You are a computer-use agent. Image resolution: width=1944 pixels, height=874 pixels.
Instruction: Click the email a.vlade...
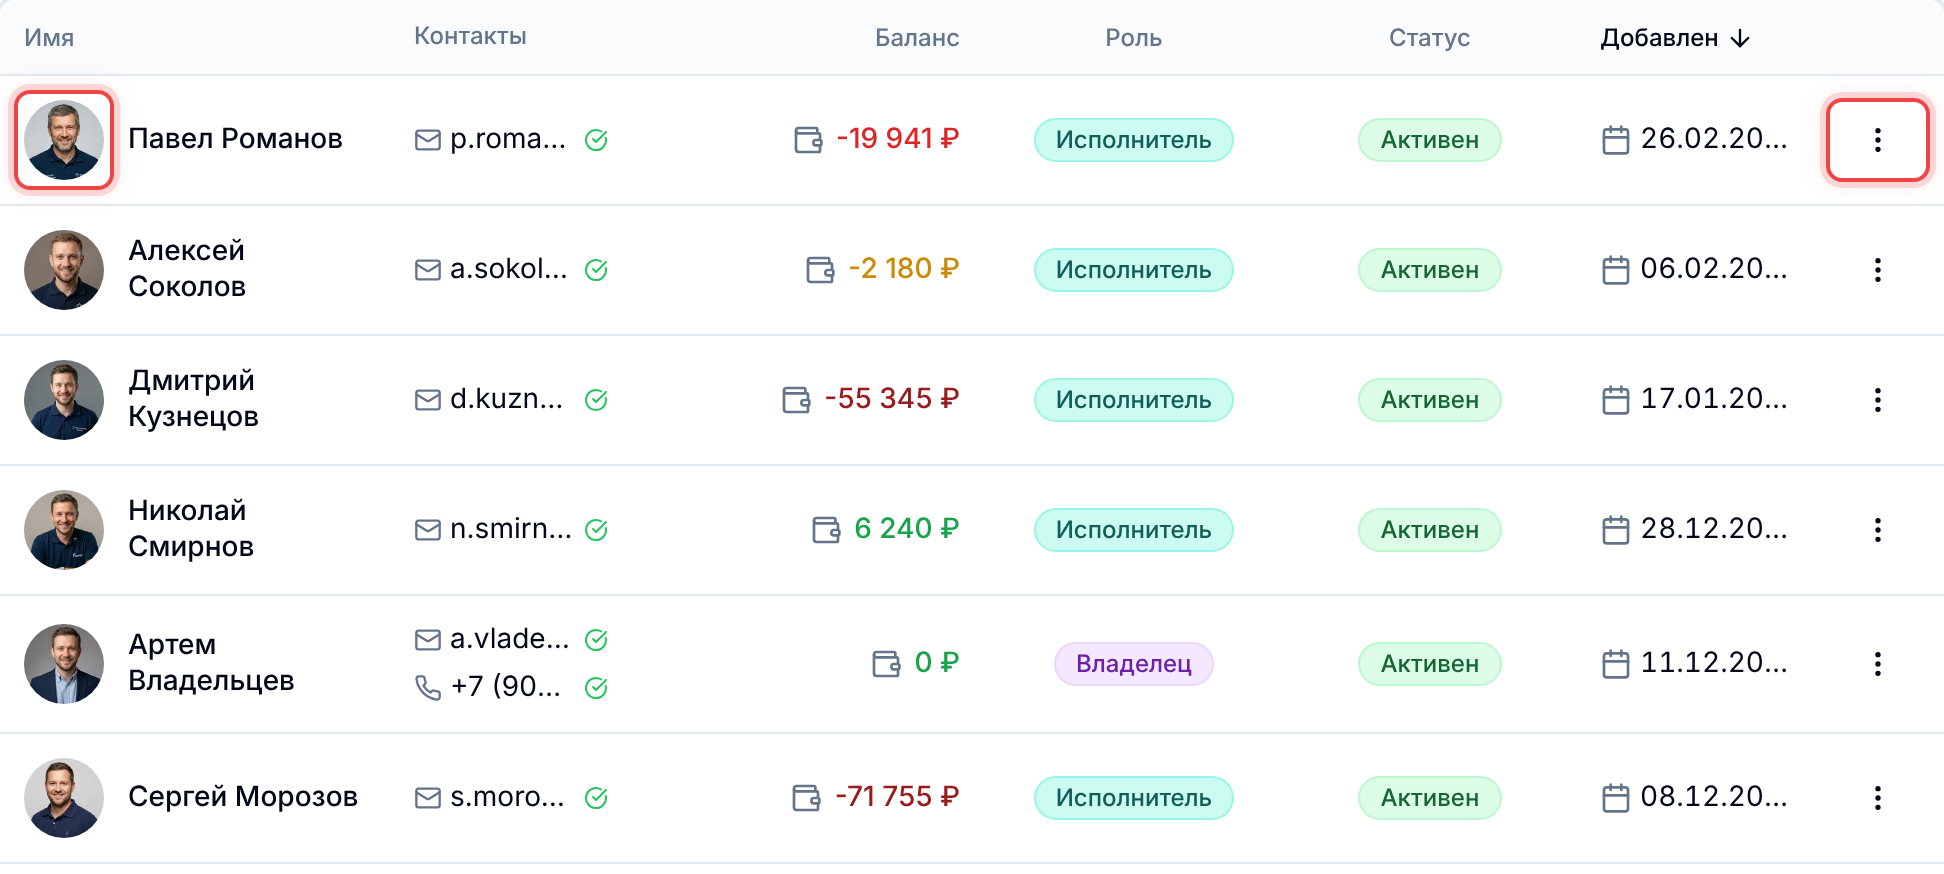point(510,639)
